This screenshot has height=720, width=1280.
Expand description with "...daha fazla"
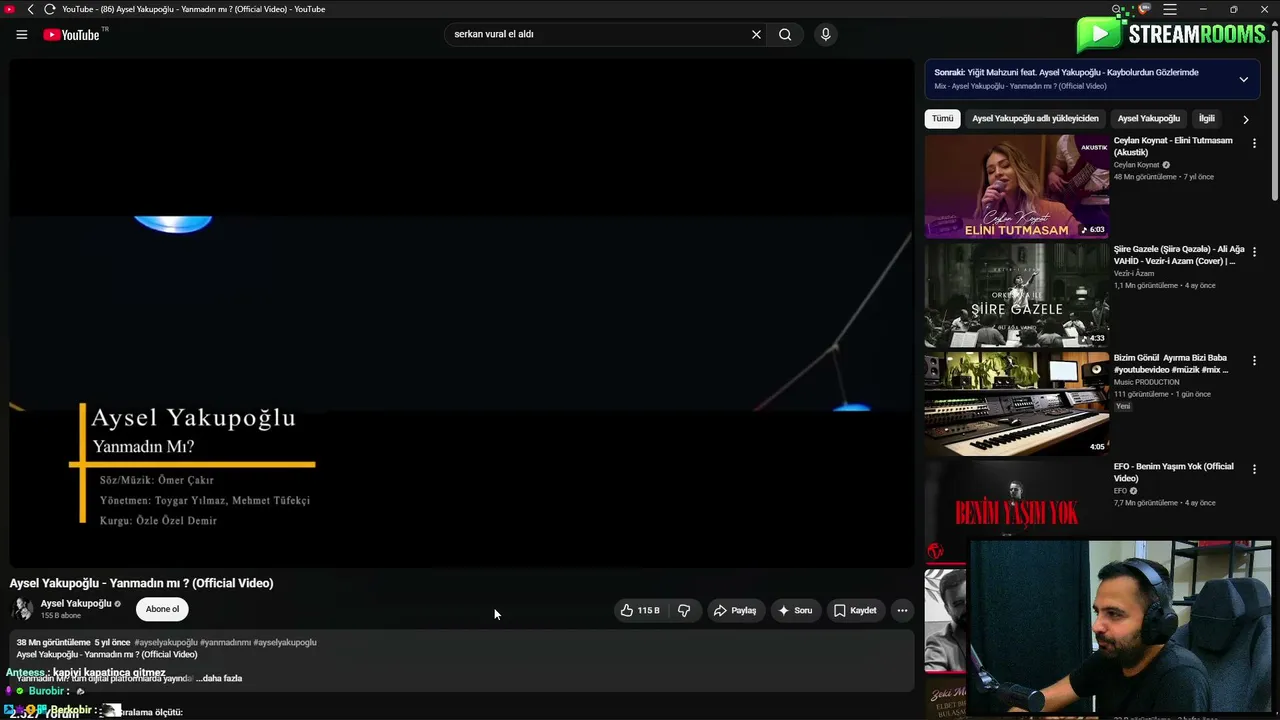[219, 679]
